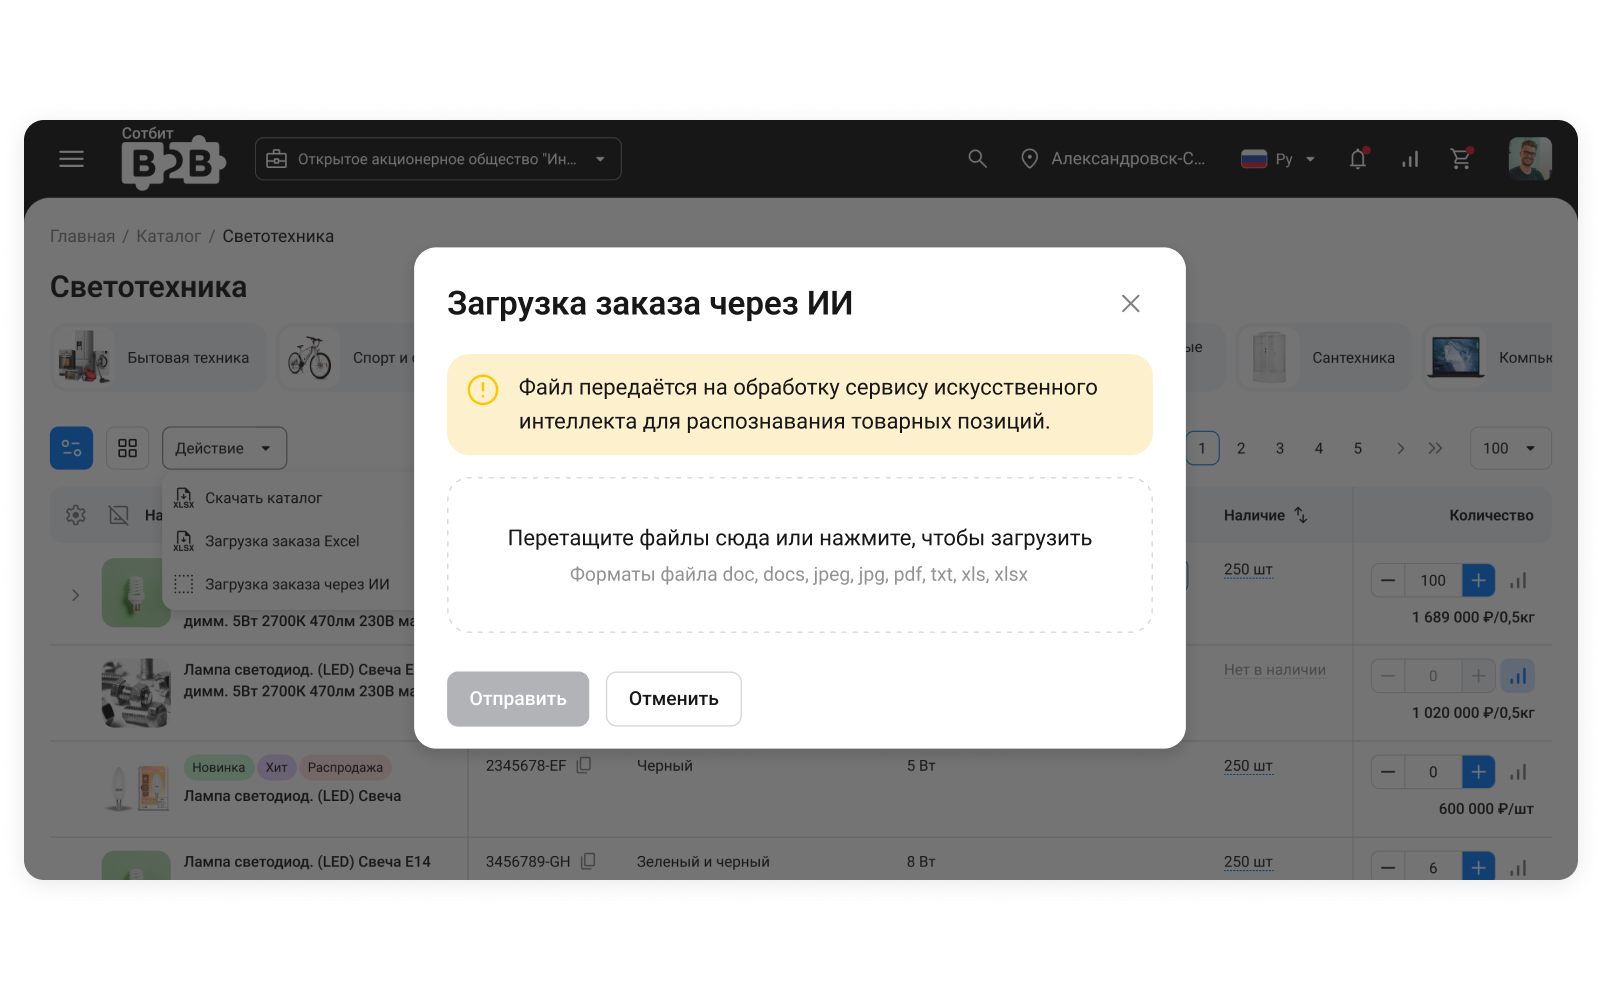Open comparison chart icon in header

[x=1410, y=159]
